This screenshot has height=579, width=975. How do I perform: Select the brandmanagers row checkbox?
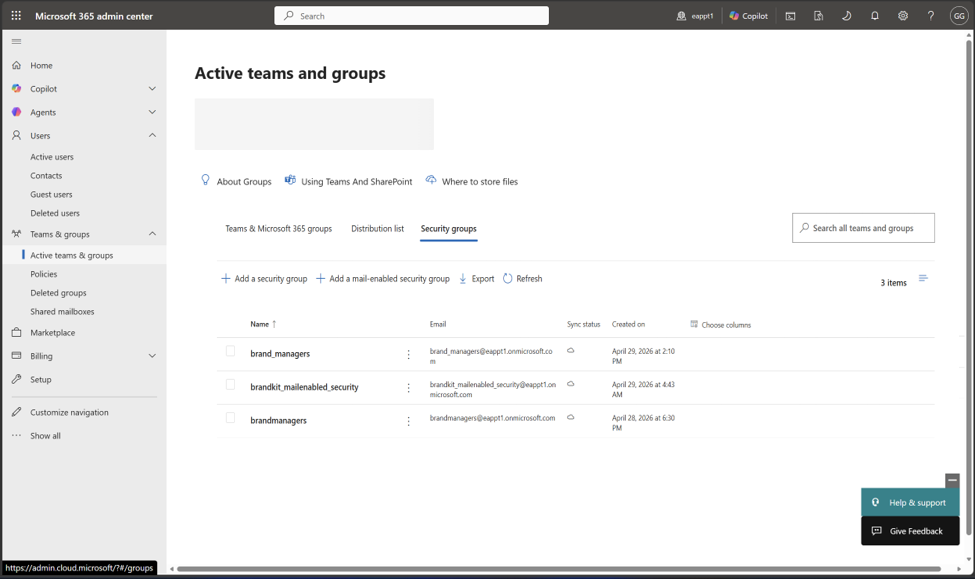230,418
